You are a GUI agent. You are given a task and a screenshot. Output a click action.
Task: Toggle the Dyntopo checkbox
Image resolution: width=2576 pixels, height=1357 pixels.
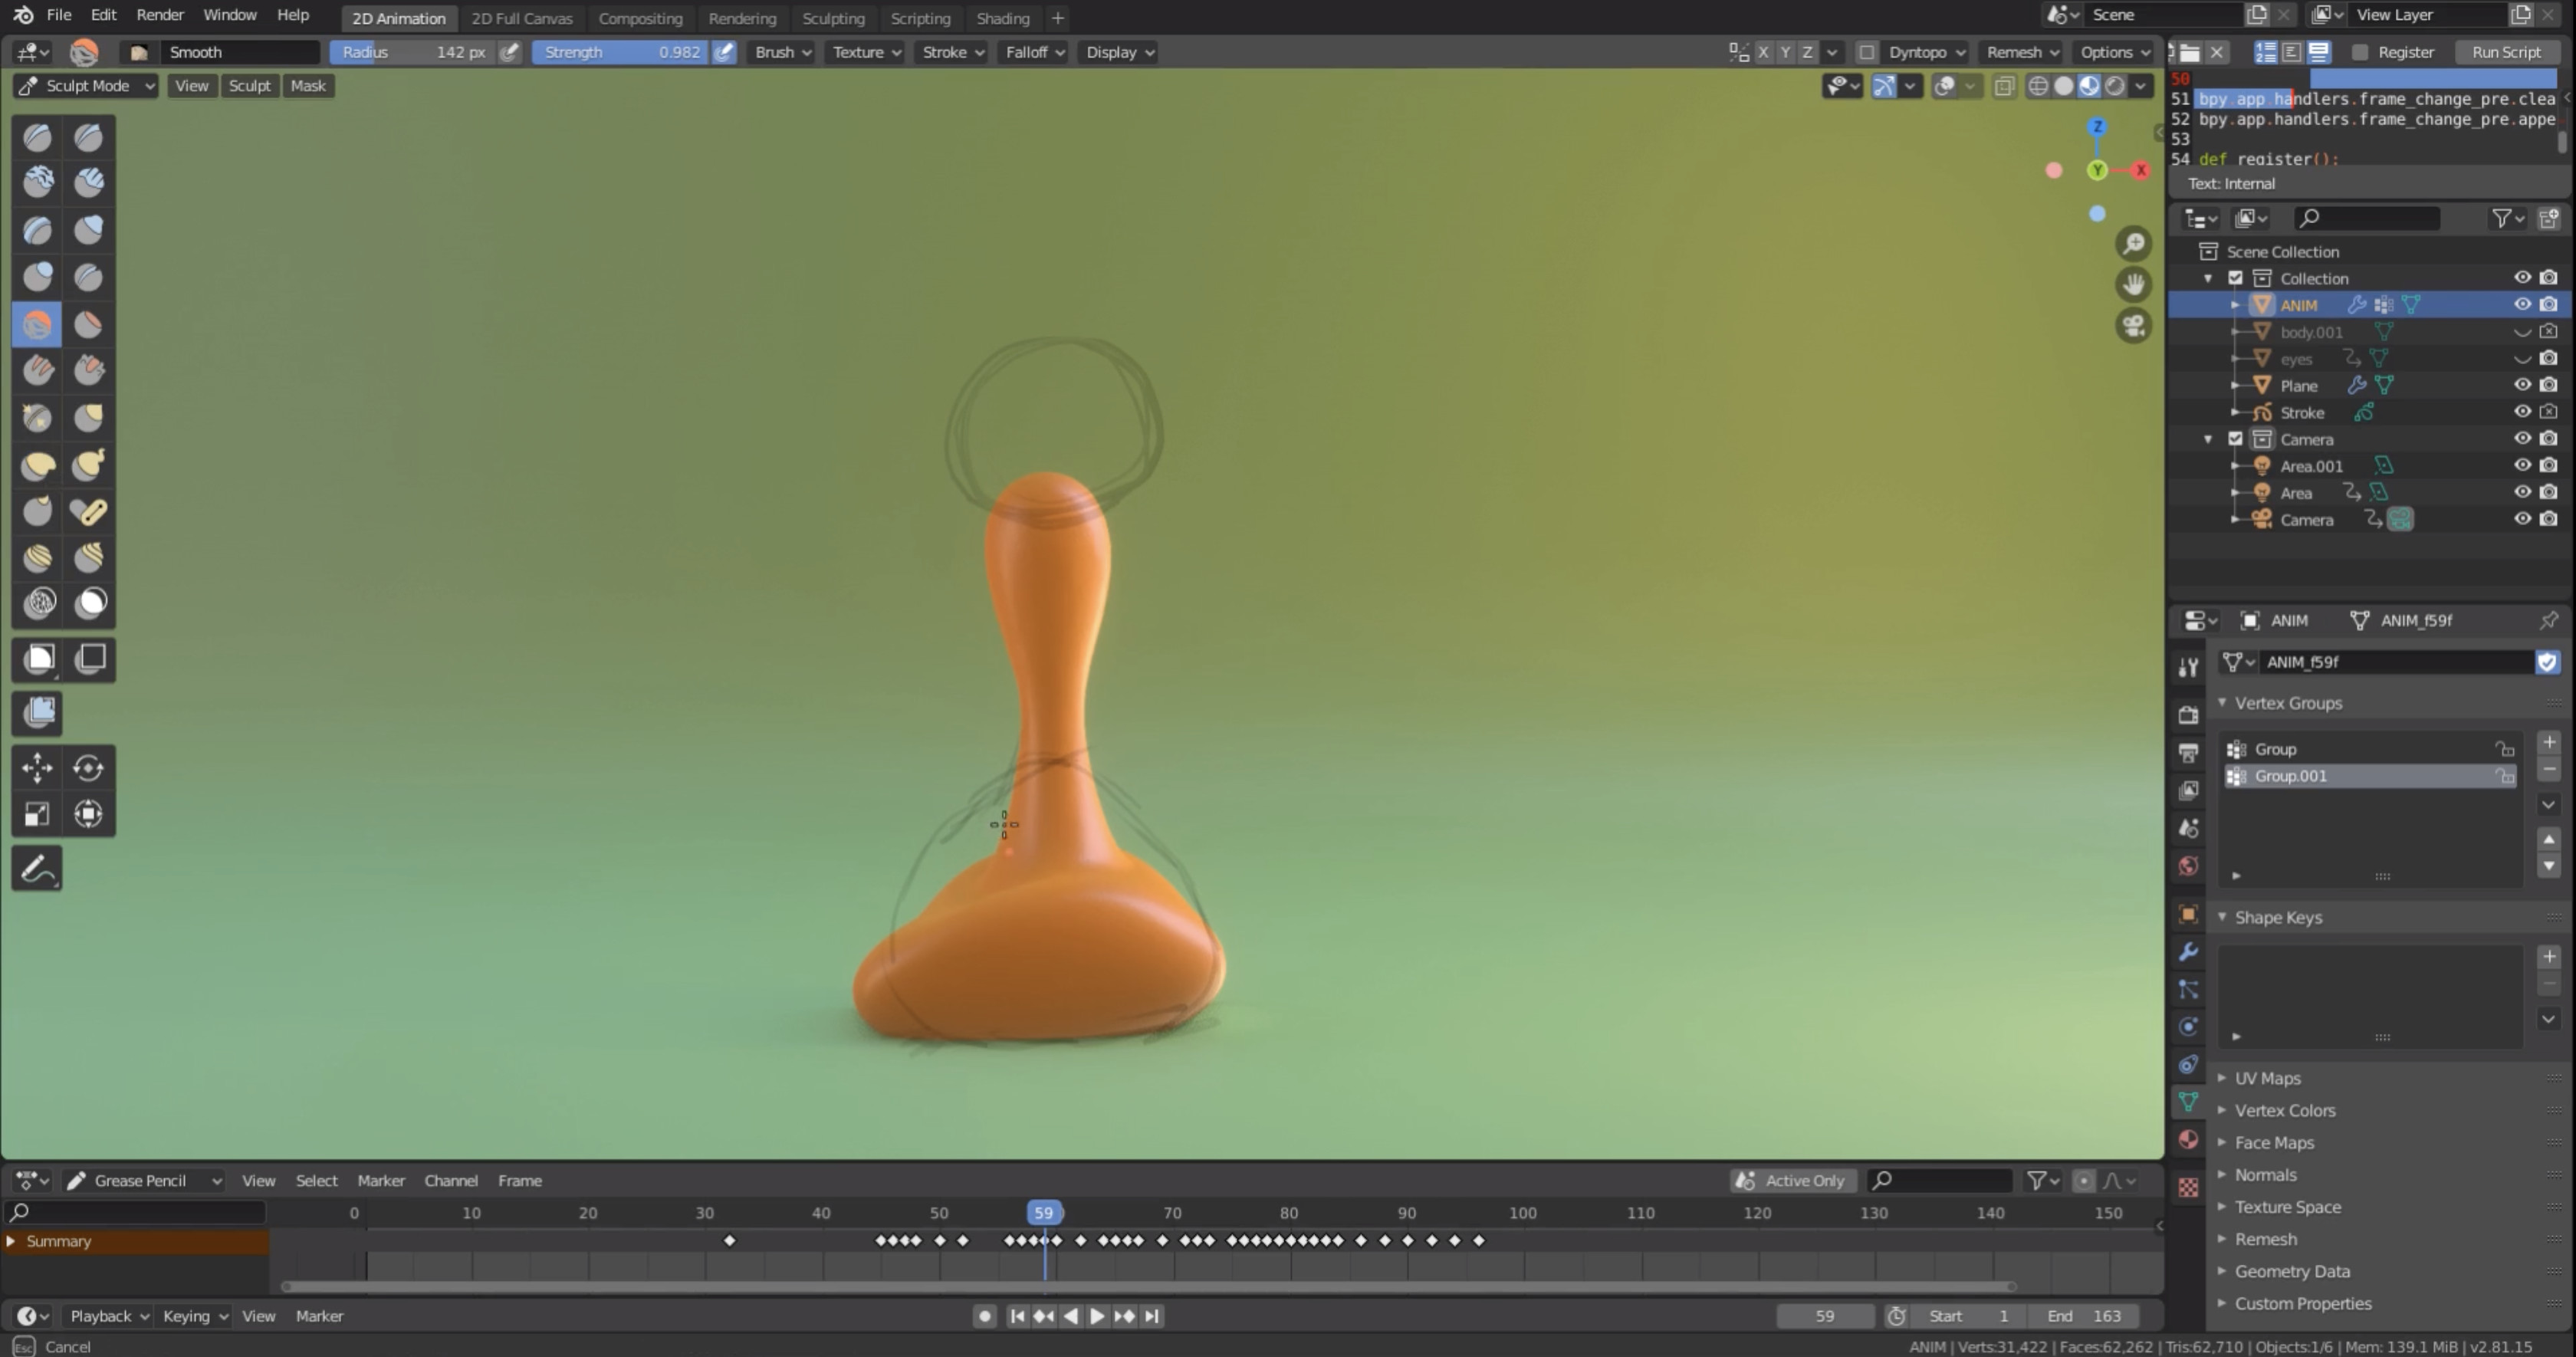[x=1866, y=52]
